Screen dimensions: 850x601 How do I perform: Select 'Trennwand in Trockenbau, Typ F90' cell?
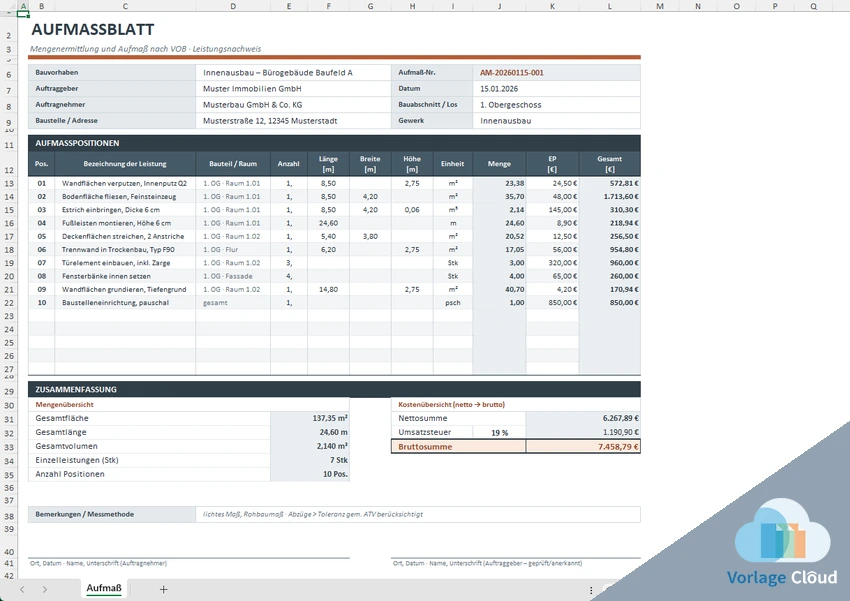coord(125,250)
